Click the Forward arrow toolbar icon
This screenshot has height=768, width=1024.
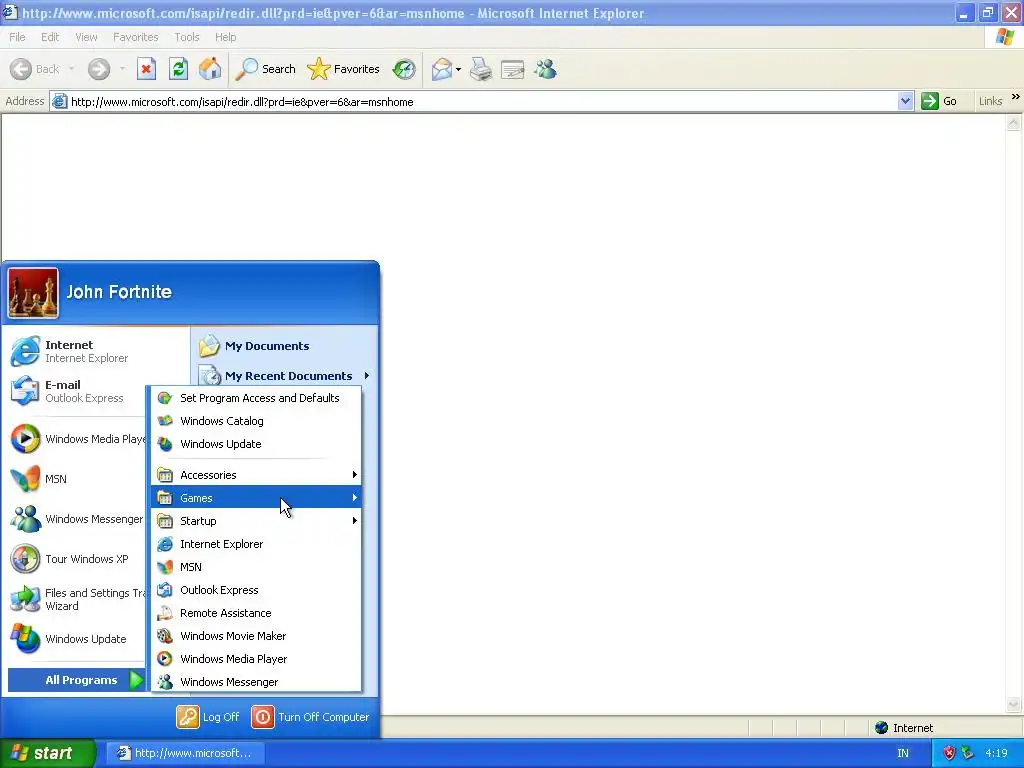pos(99,69)
